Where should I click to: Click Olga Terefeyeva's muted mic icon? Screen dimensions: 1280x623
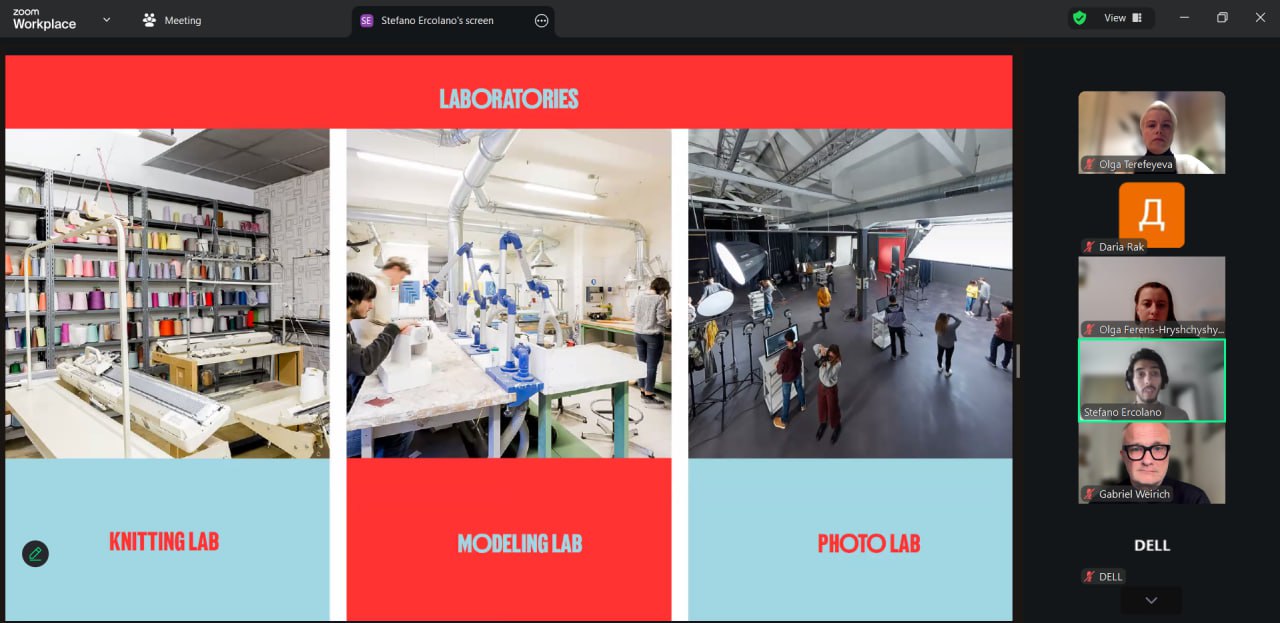tap(1090, 164)
